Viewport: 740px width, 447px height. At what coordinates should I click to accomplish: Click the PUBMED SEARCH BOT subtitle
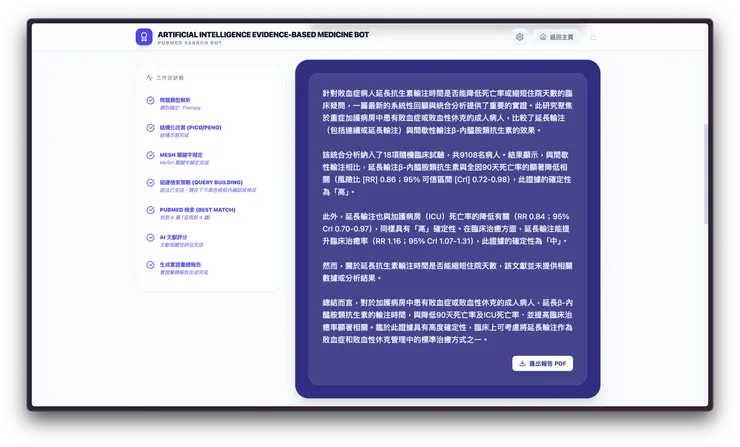click(190, 43)
